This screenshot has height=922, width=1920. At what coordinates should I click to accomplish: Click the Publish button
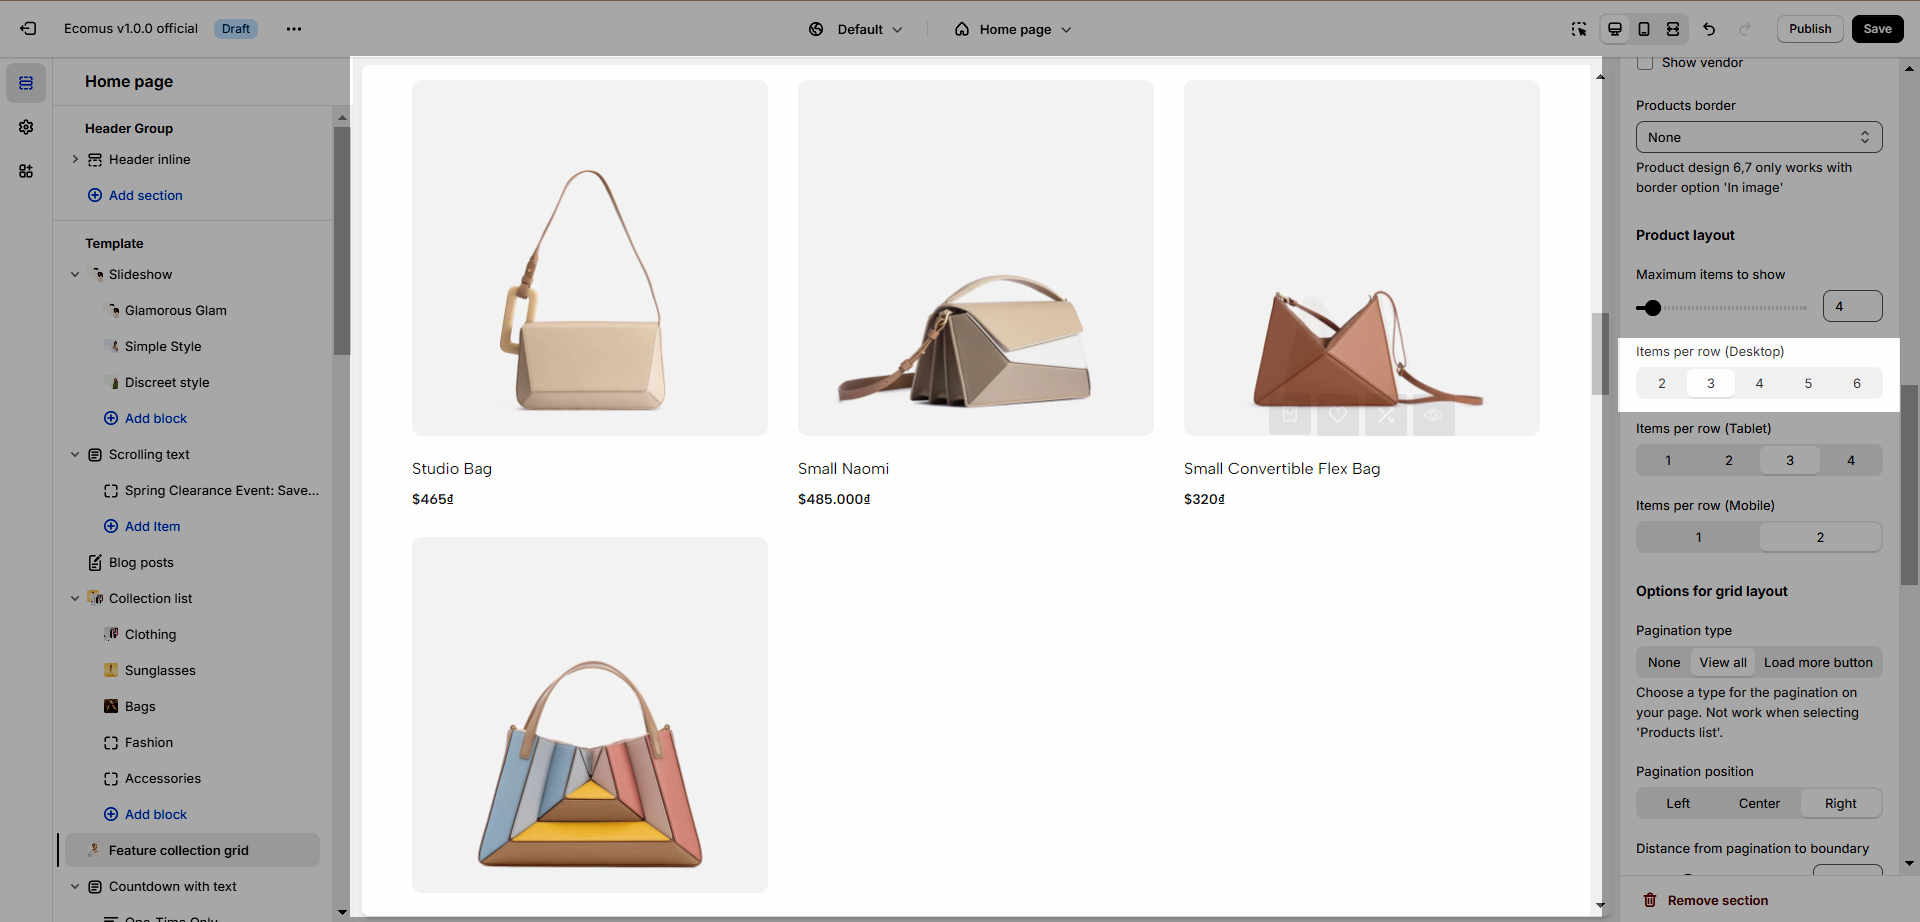[1810, 29]
